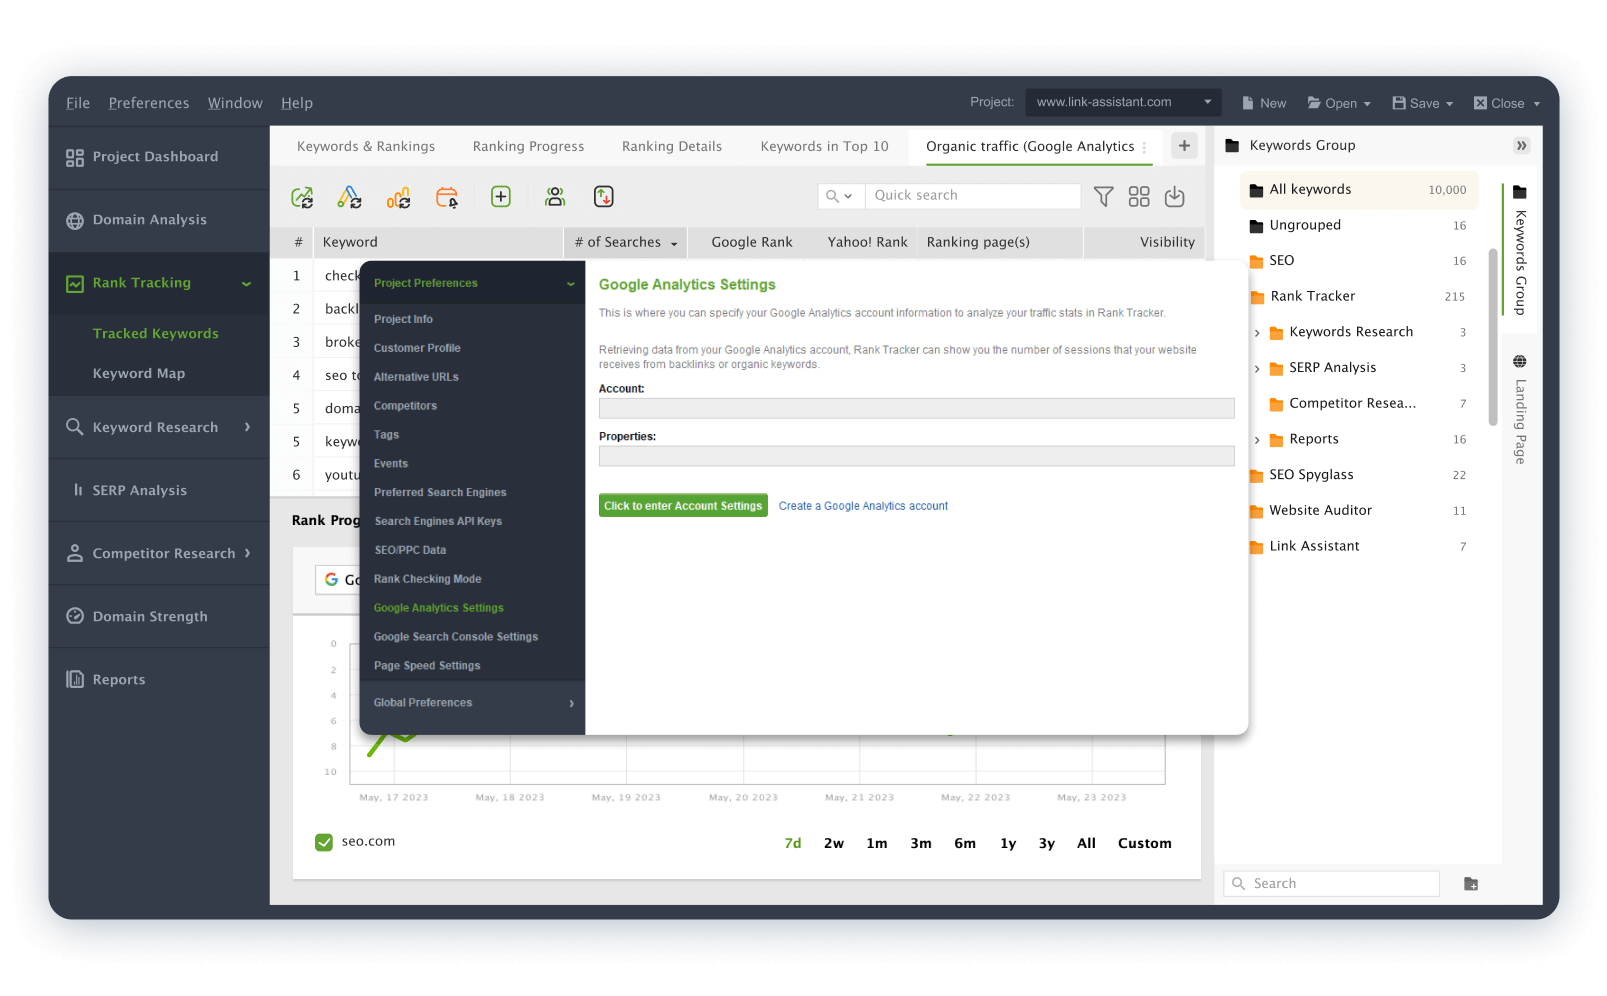
Task: Open Page Speed Settings preference
Action: point(427,666)
